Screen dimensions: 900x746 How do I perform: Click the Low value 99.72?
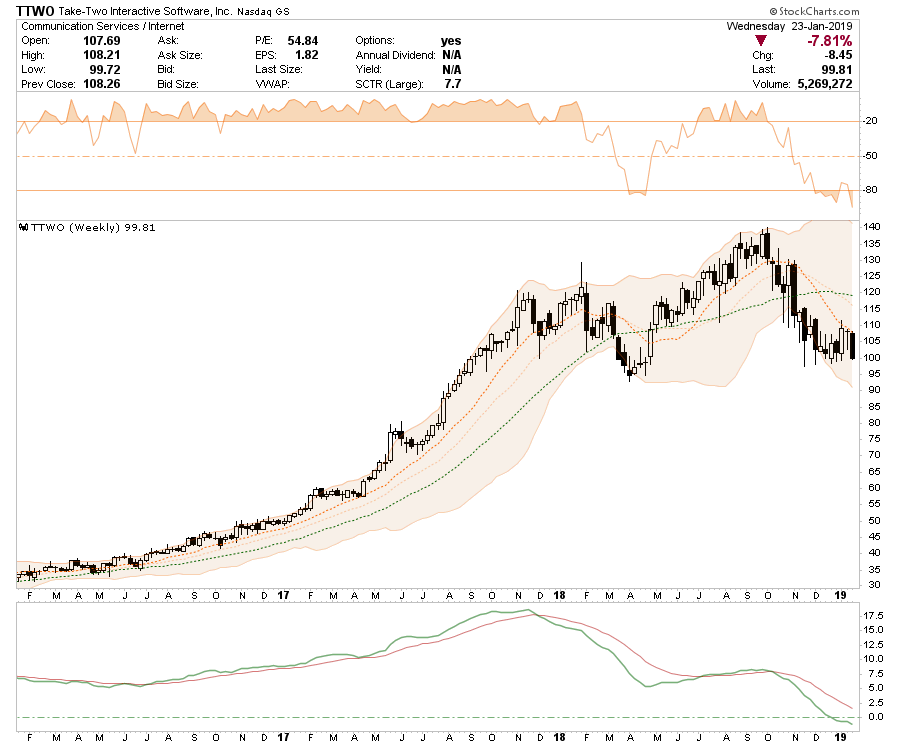pos(104,69)
